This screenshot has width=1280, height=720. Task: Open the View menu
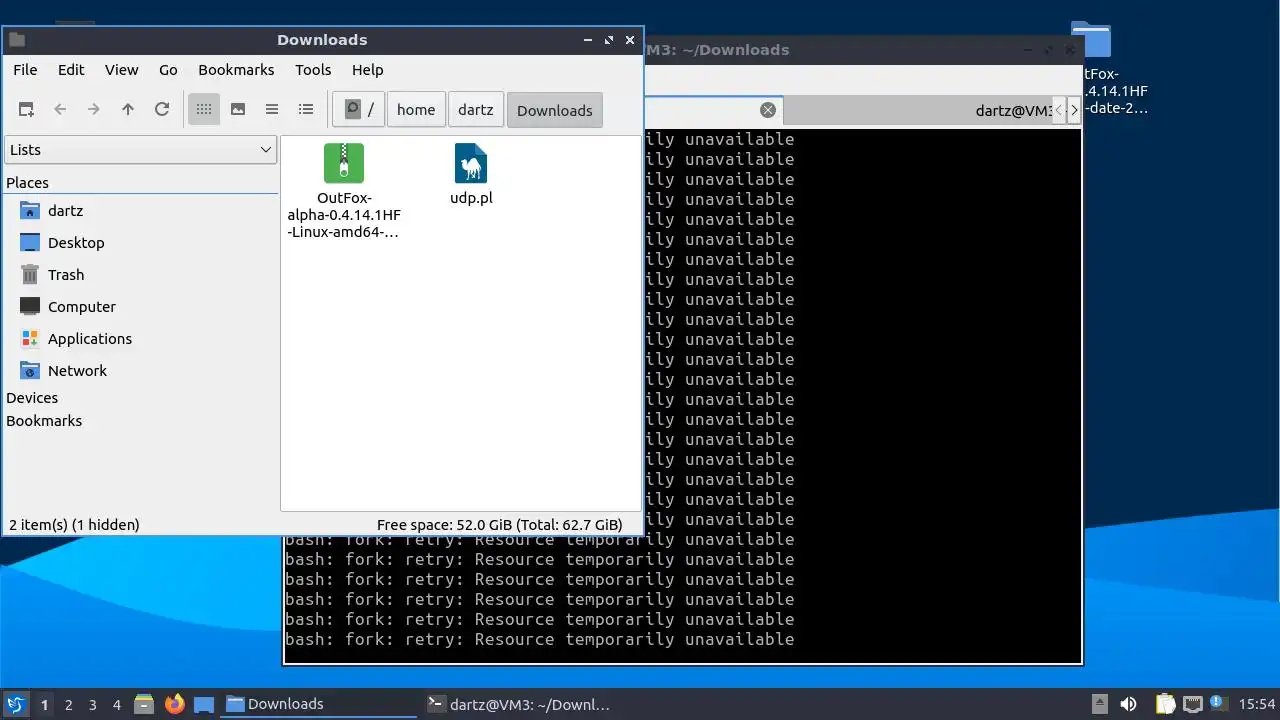(122, 70)
